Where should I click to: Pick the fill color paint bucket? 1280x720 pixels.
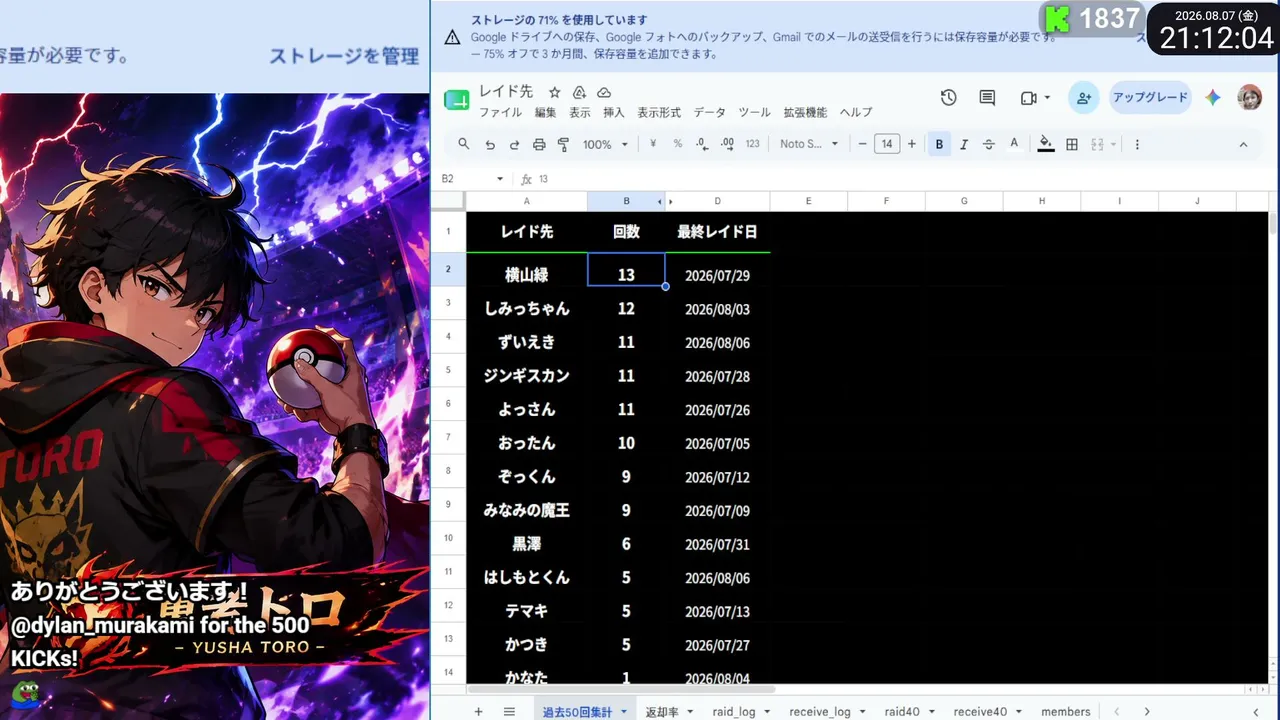(x=1045, y=144)
